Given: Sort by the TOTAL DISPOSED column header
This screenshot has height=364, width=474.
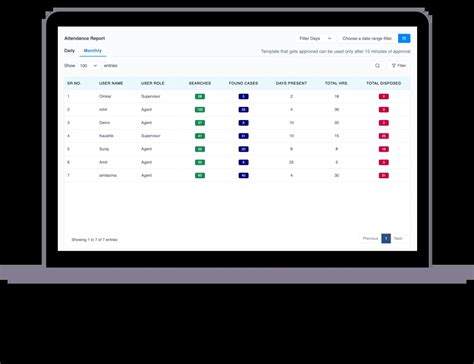Looking at the screenshot, I should [x=384, y=83].
